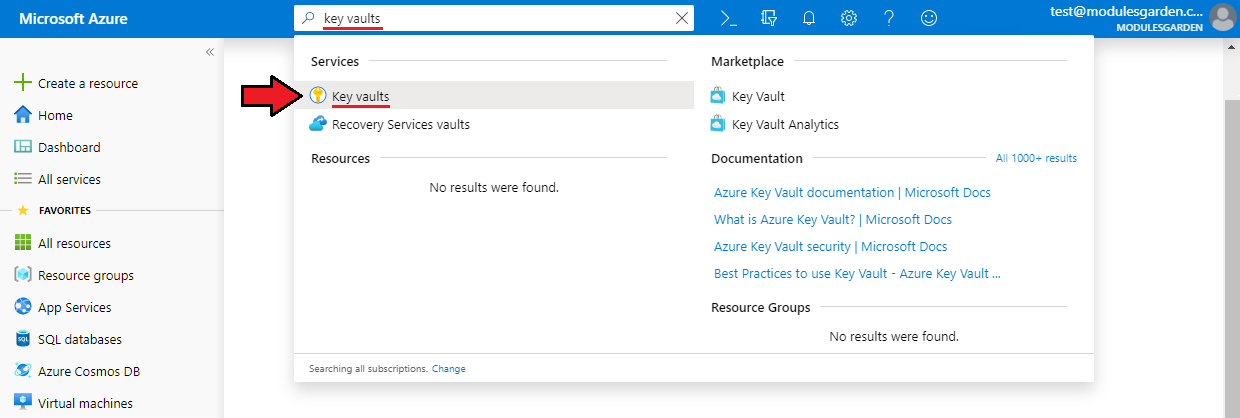View All 1000+ results link
The image size is (1240, 418).
[1036, 158]
